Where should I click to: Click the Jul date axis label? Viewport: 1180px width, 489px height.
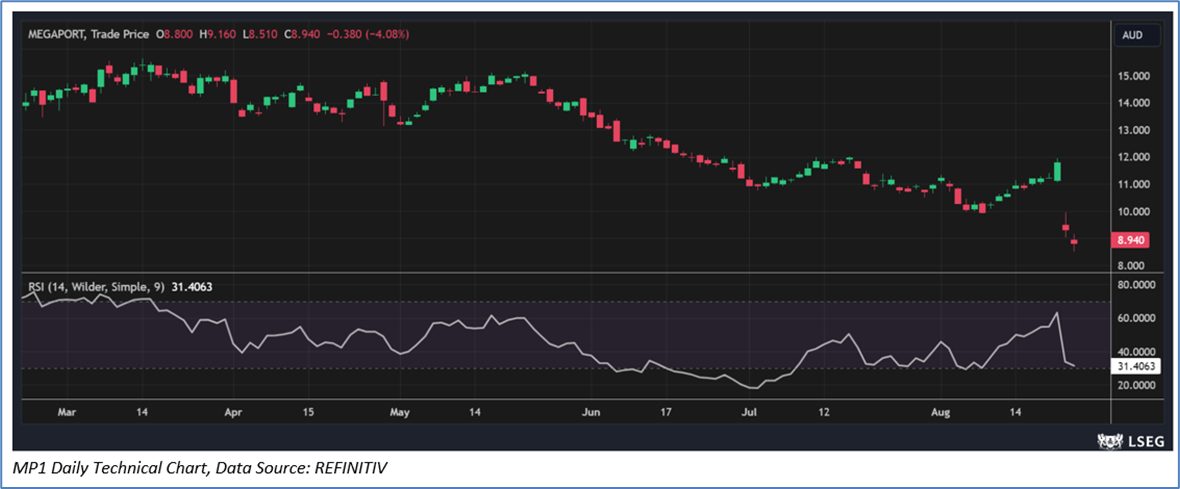(748, 412)
